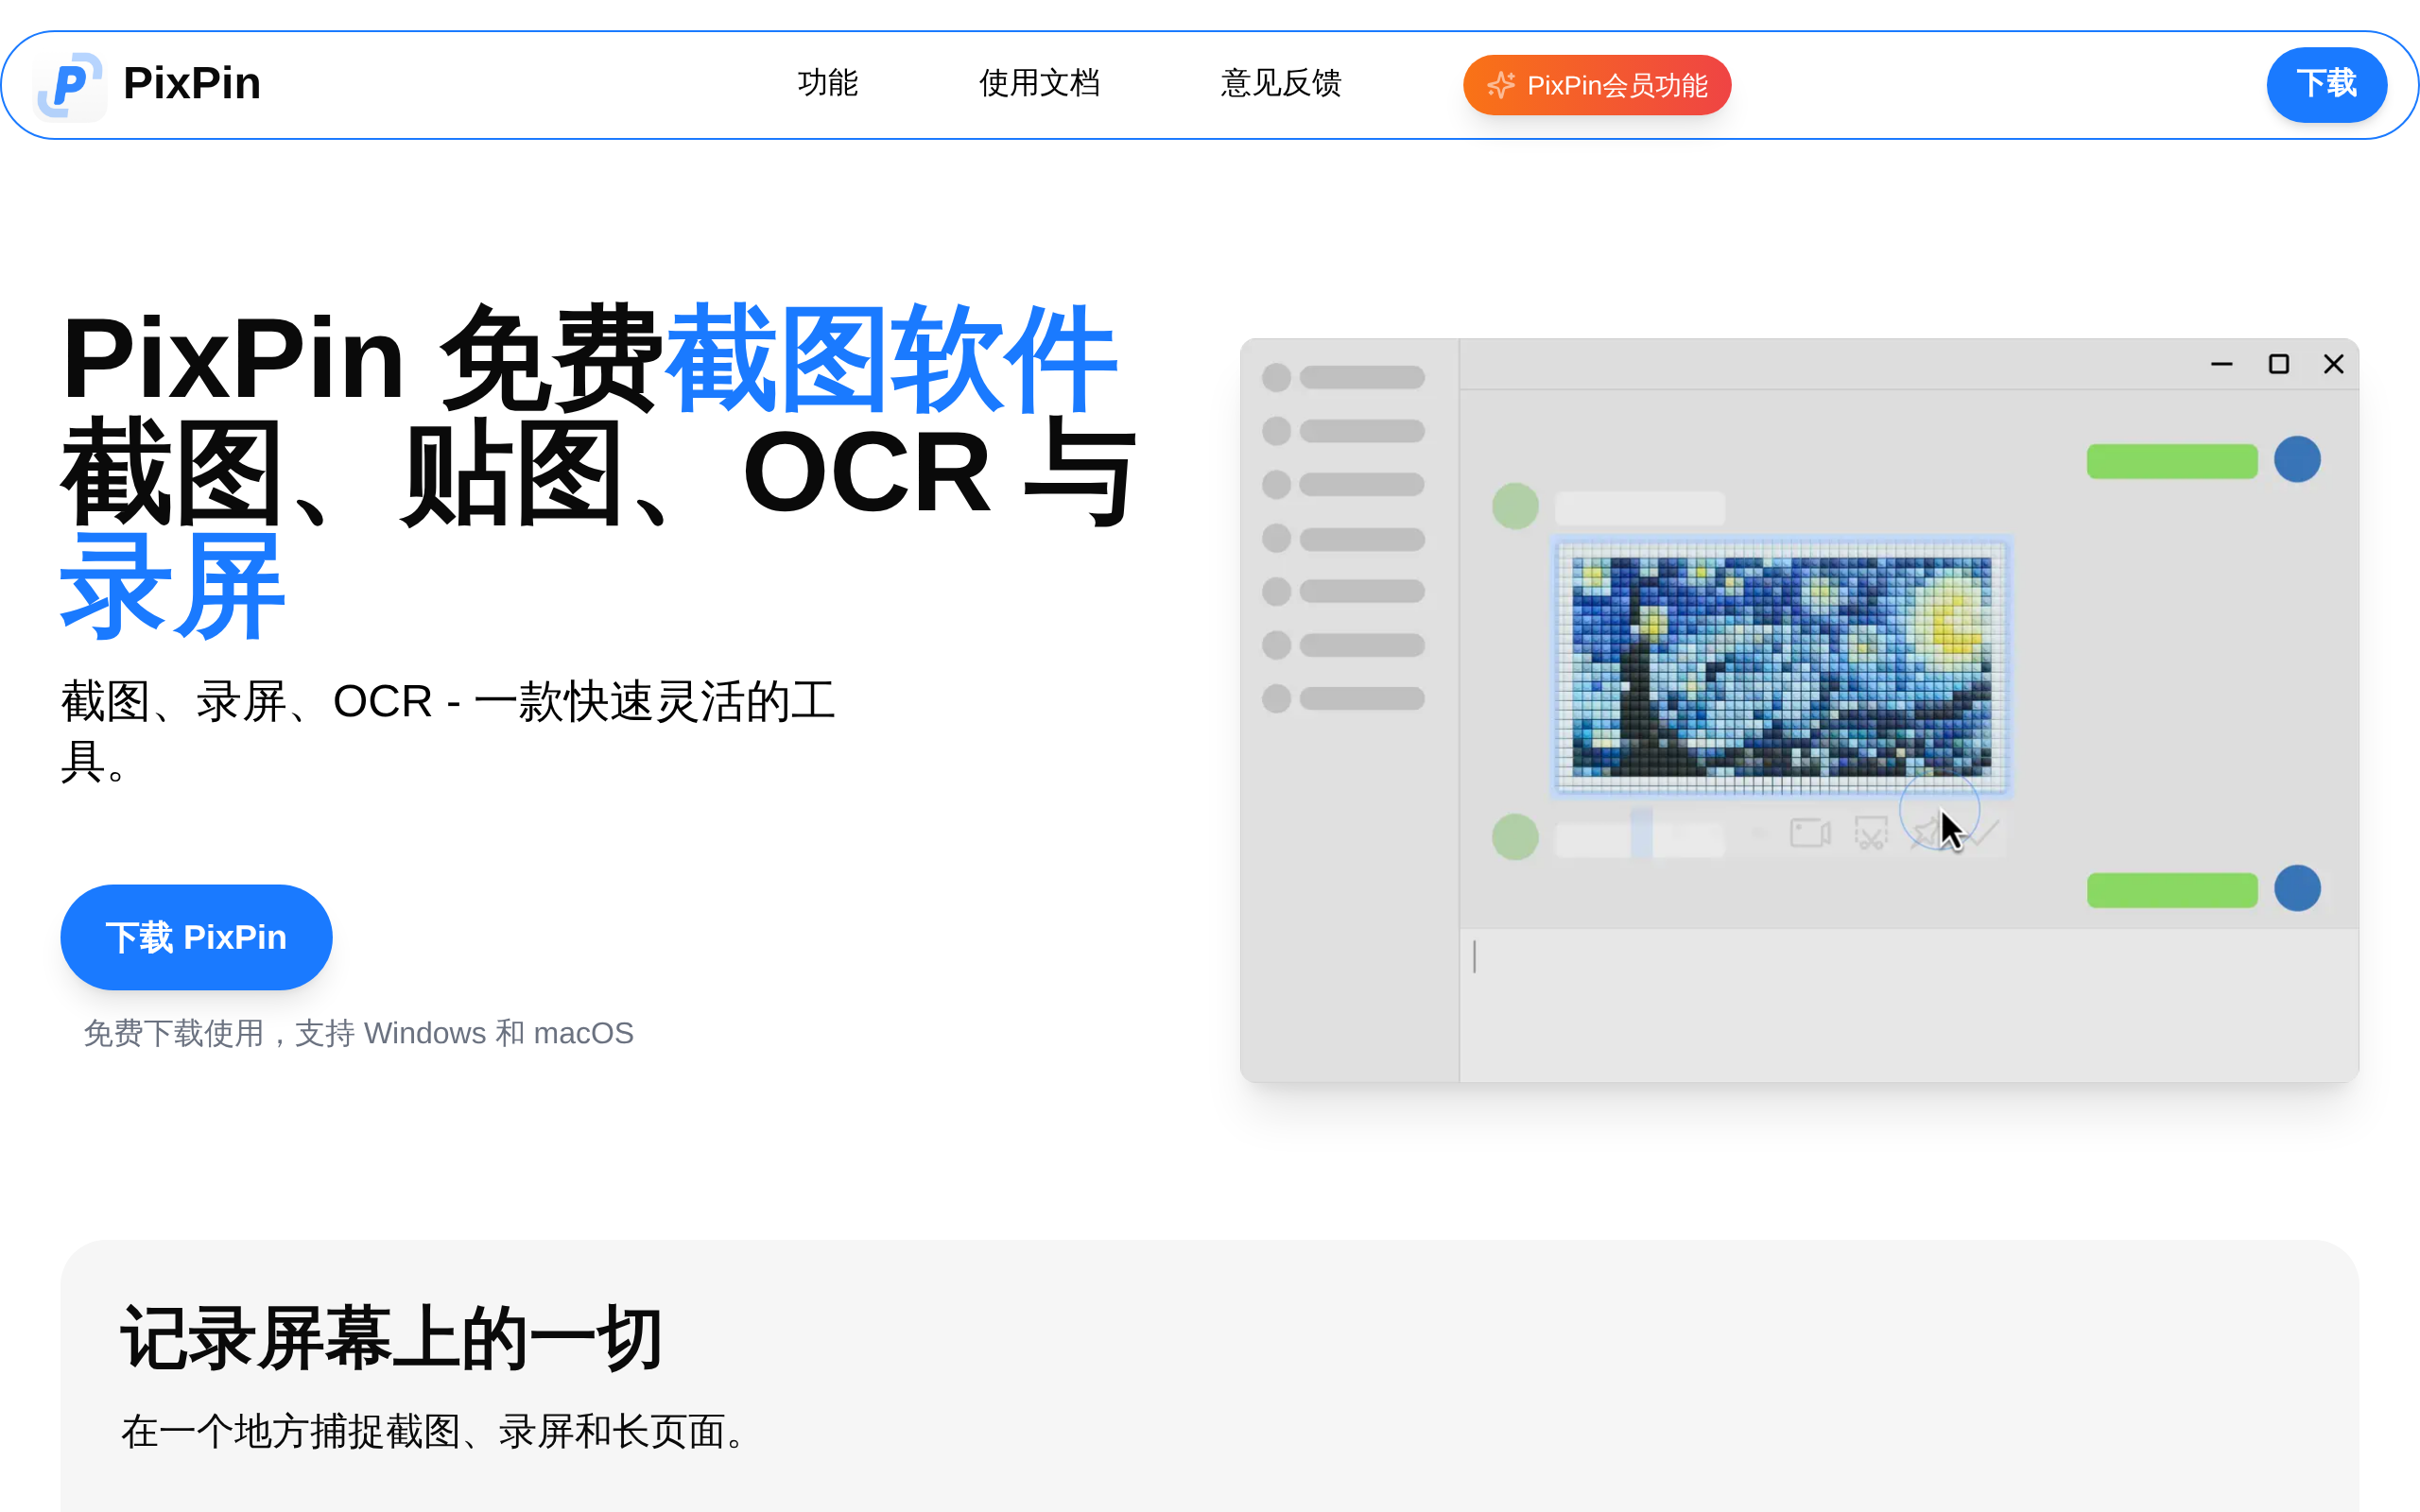The width and height of the screenshot is (2420, 1512).
Task: Click the section heading "记录屏幕上的一切"
Action: [391, 1337]
